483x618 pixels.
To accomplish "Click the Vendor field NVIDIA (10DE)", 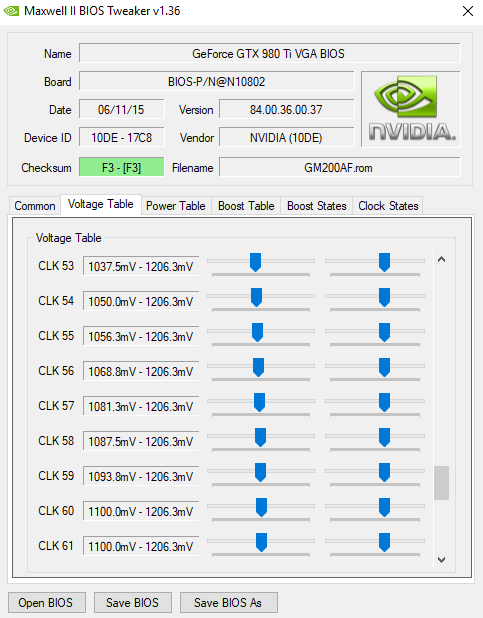I will pyautogui.click(x=287, y=138).
